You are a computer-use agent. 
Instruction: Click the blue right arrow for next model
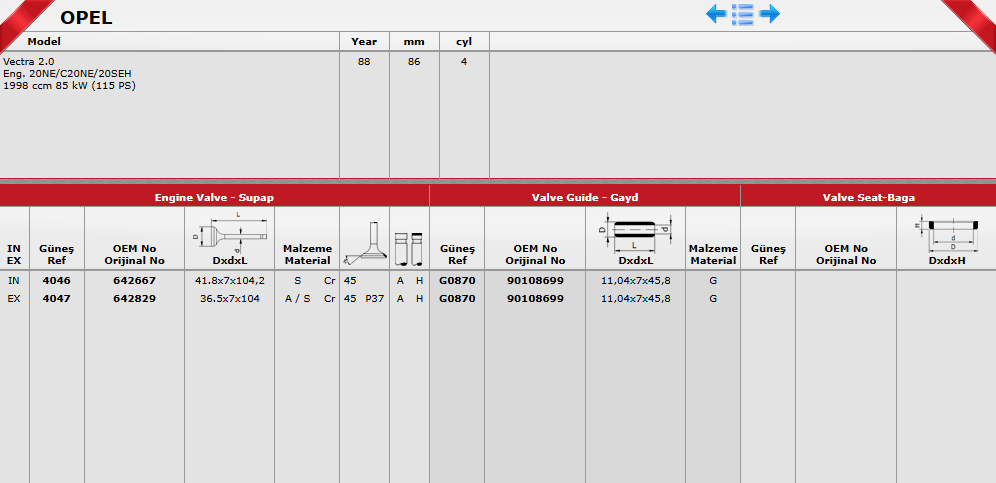tap(769, 14)
